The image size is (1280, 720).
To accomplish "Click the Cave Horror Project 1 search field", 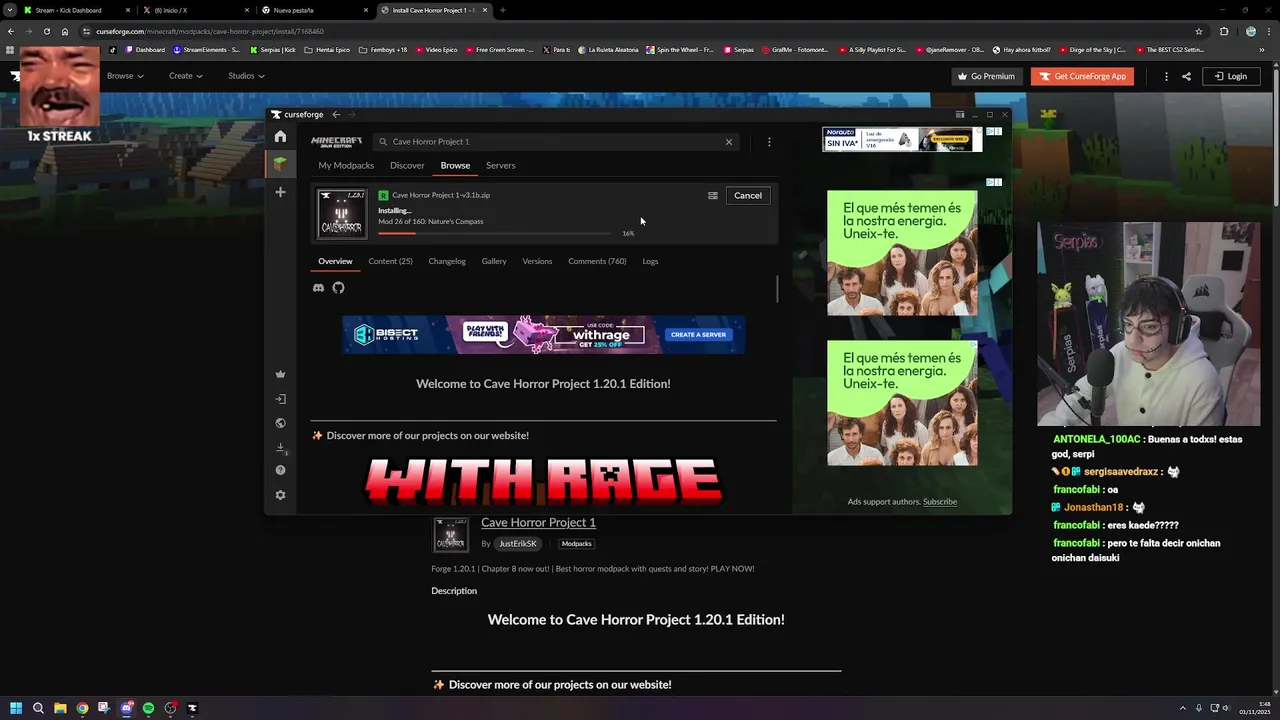I will [555, 142].
